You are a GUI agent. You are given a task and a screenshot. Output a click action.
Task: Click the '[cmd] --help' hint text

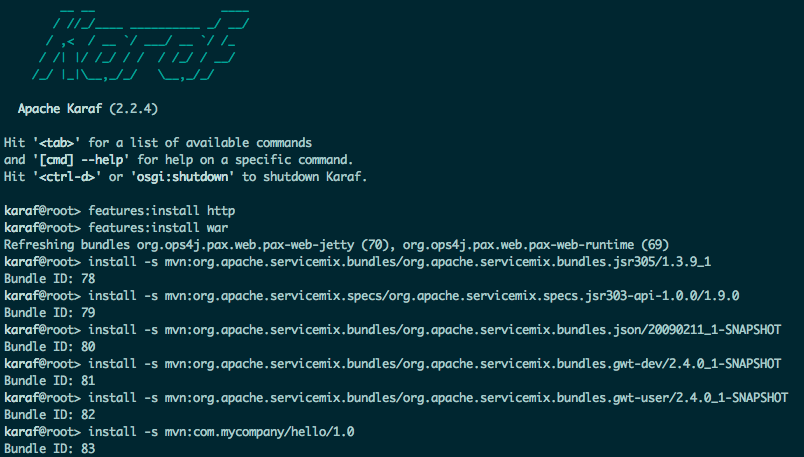82,160
